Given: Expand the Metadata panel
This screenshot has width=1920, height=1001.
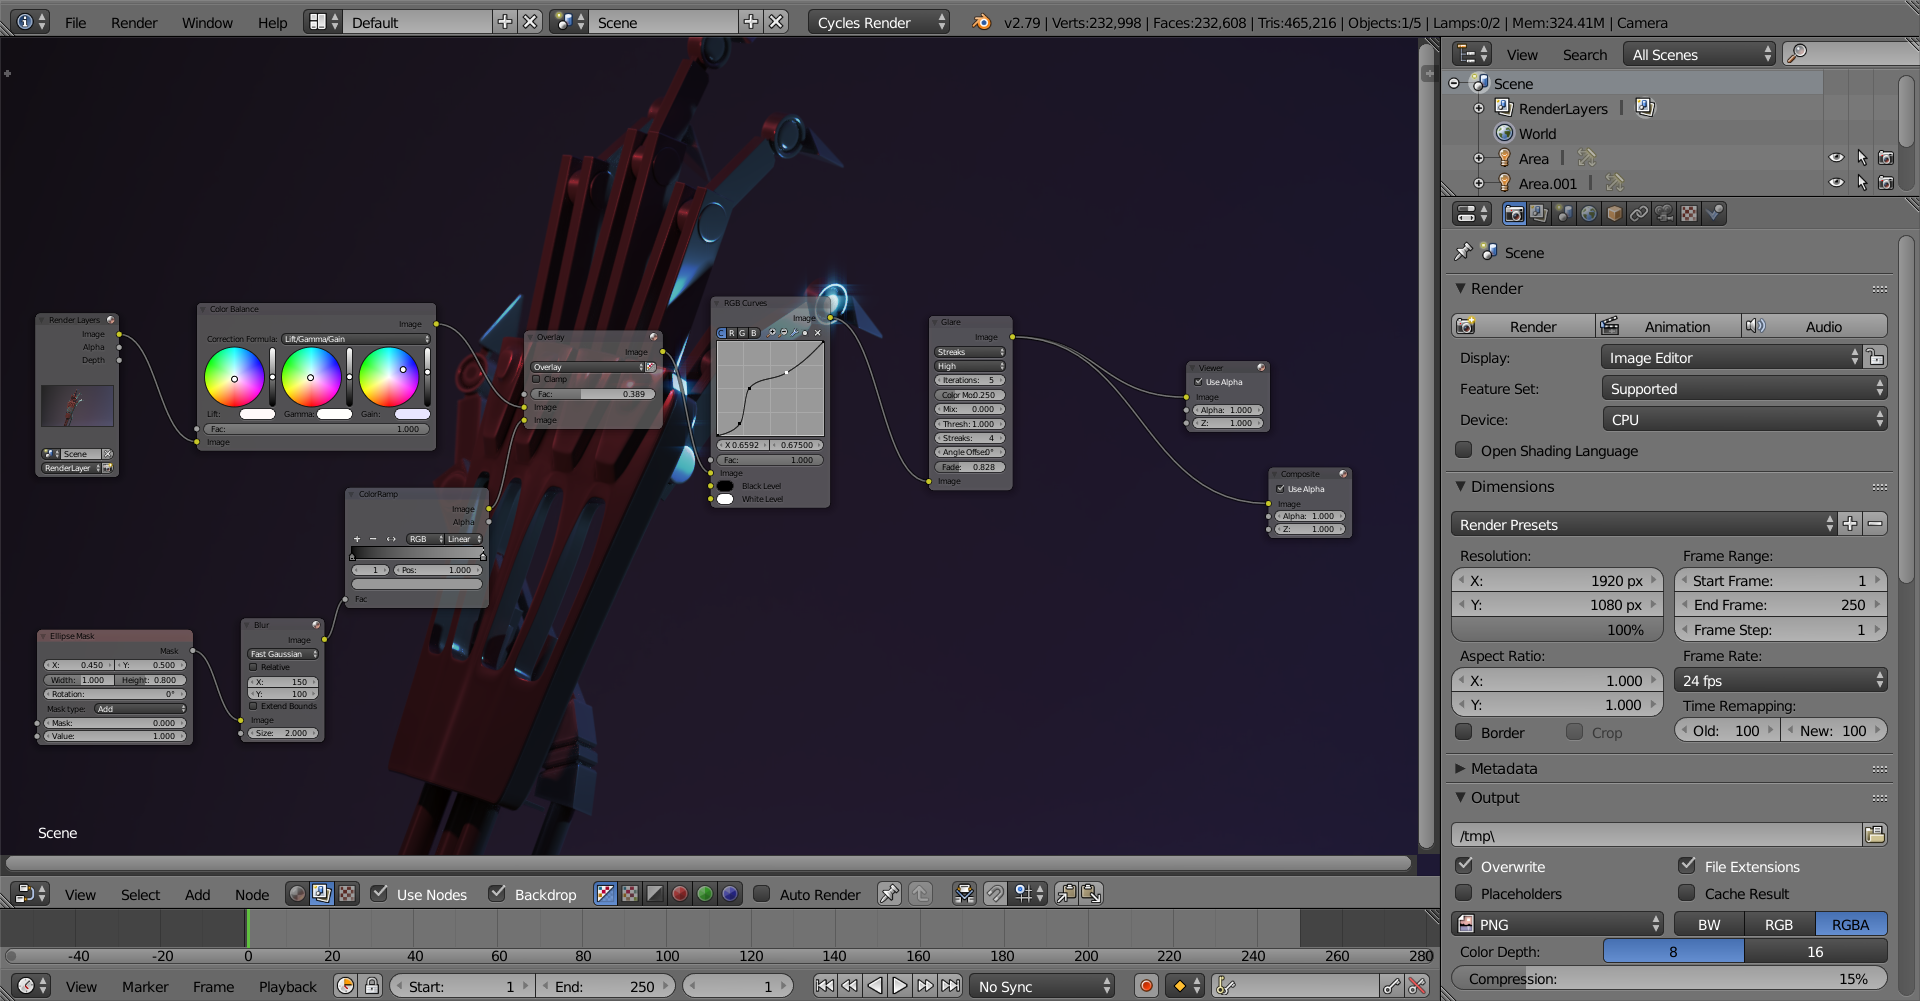Looking at the screenshot, I should pos(1503,768).
